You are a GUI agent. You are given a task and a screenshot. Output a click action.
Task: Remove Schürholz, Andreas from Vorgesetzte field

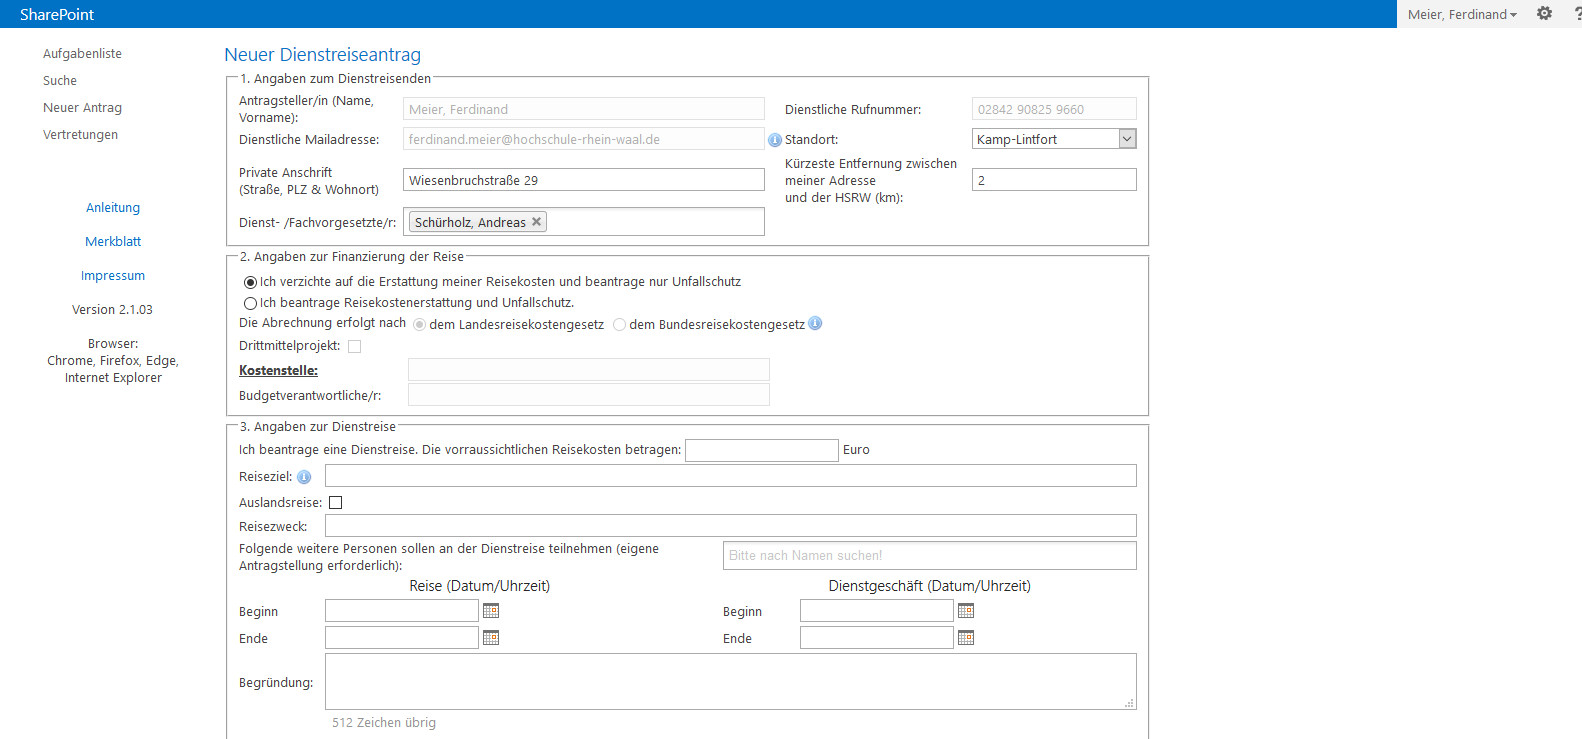click(537, 222)
